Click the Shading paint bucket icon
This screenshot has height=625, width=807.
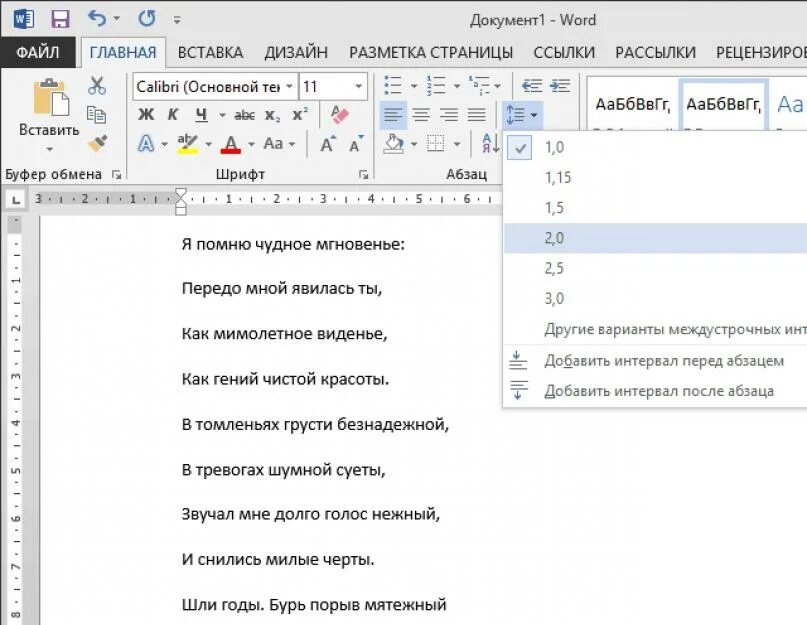(x=394, y=144)
